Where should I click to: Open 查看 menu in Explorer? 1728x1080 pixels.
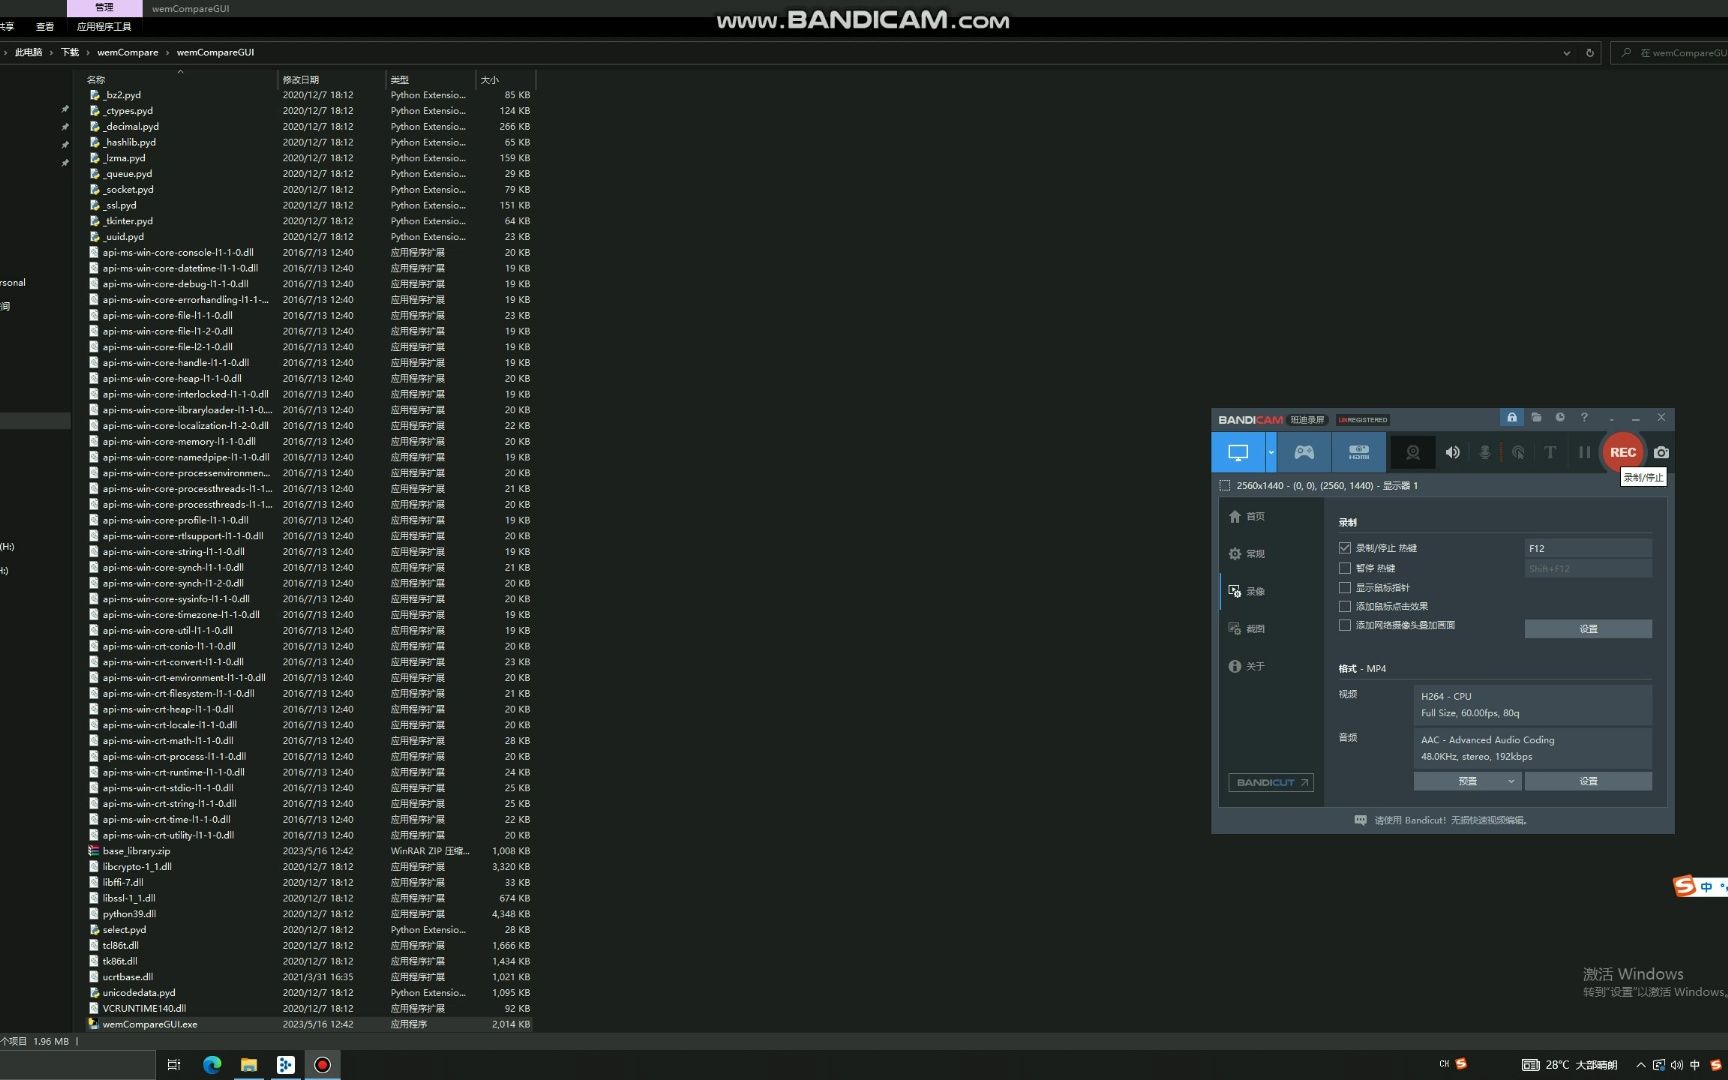[x=45, y=27]
